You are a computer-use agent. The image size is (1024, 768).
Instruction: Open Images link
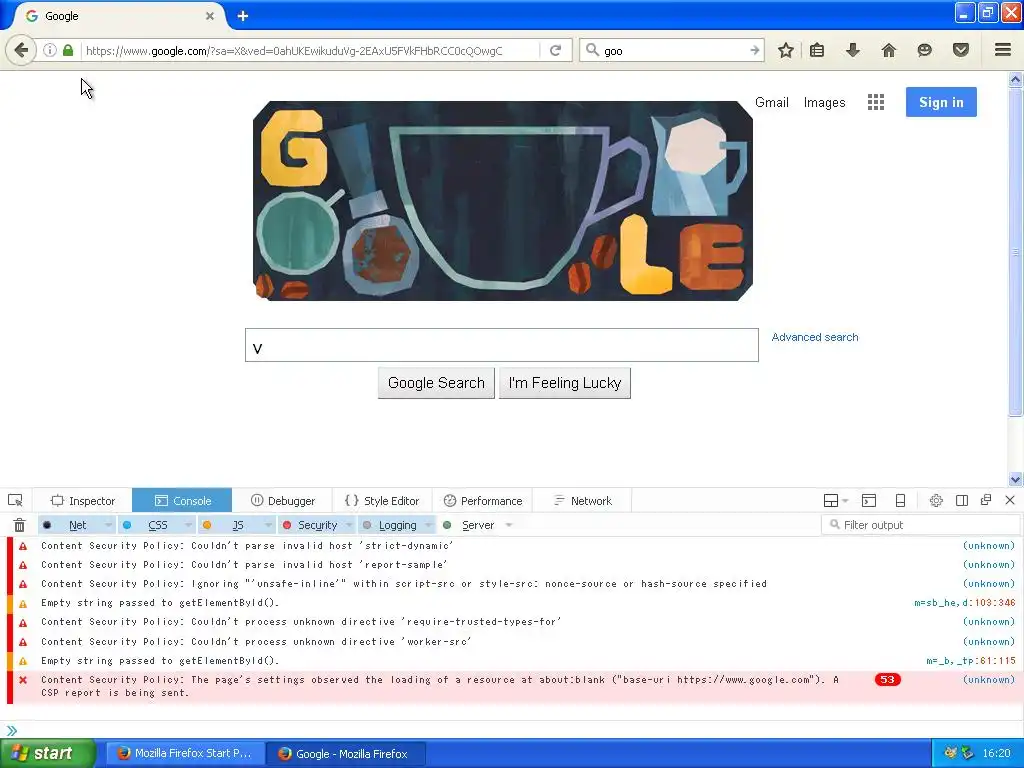824,103
